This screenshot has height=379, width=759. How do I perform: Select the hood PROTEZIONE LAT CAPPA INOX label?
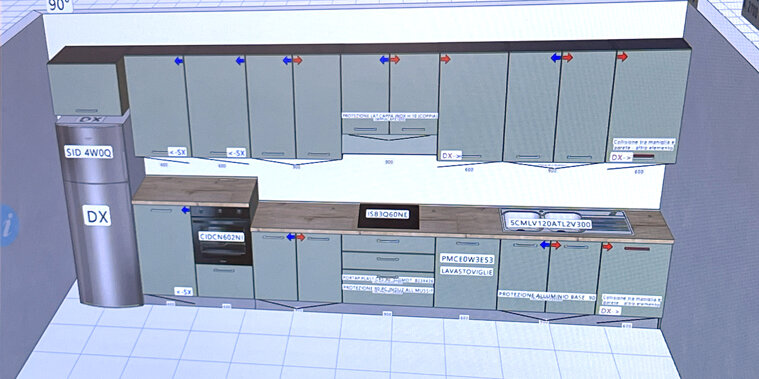click(390, 116)
